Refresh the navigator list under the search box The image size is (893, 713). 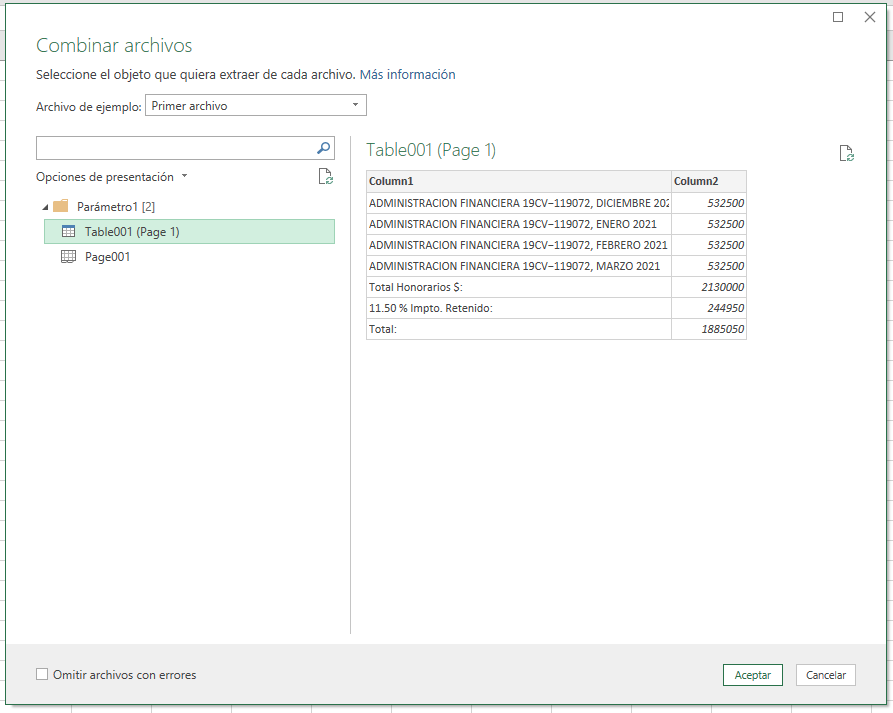pyautogui.click(x=325, y=177)
